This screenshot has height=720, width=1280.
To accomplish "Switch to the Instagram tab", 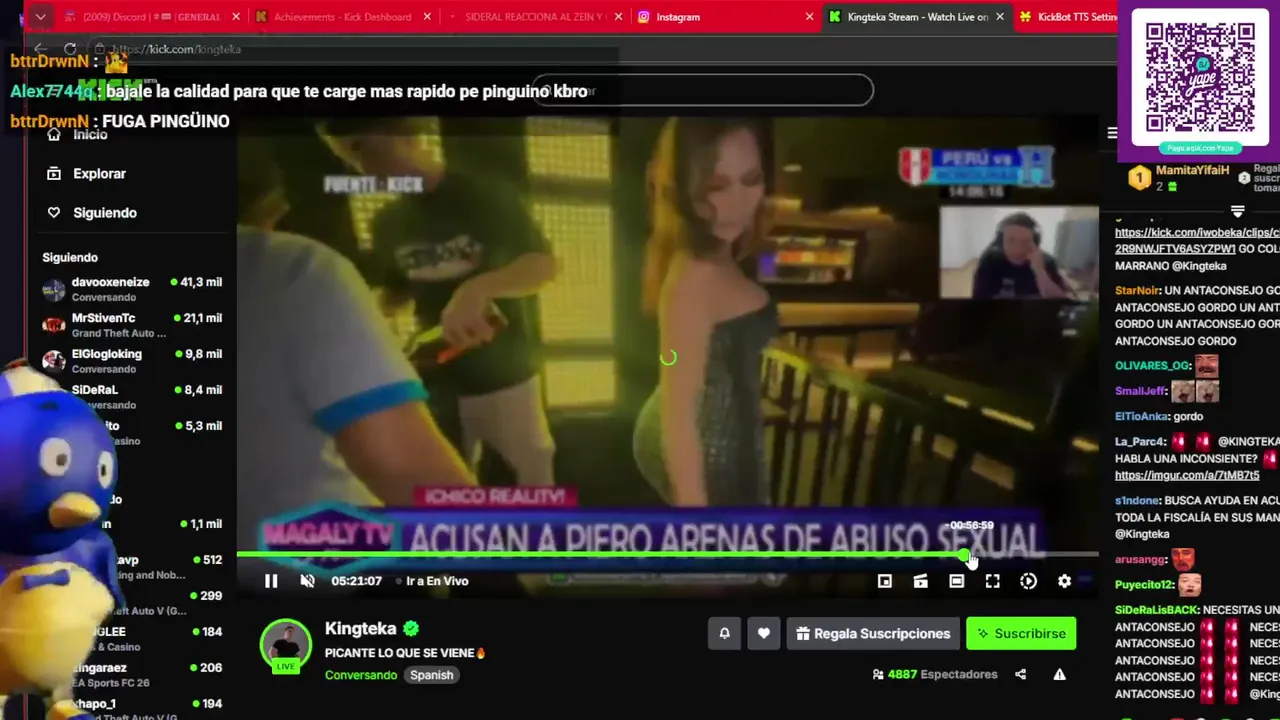I will click(x=725, y=17).
